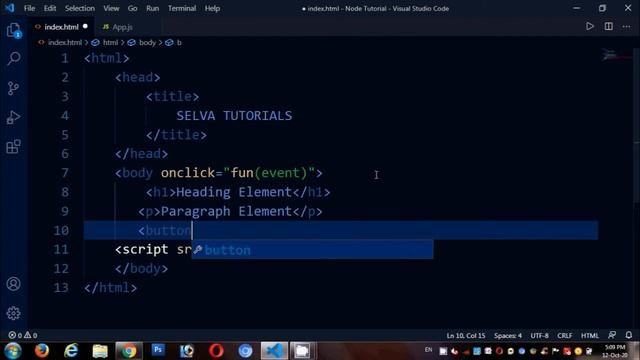Open the Help menu
The width and height of the screenshot is (640, 360).
212,8
